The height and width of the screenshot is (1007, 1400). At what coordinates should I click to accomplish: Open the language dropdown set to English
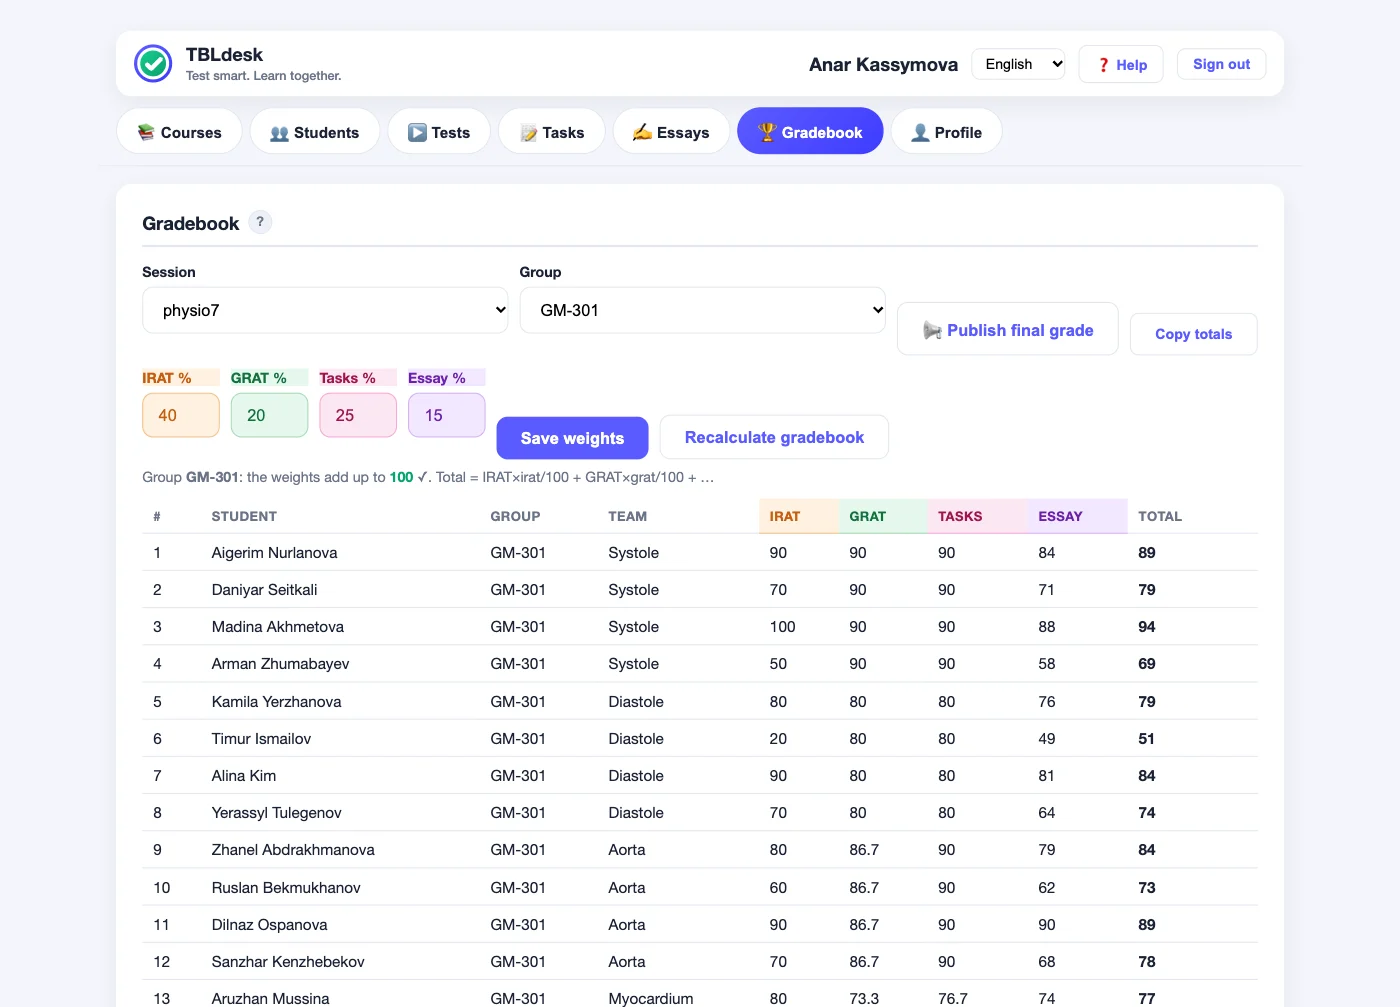coord(1018,64)
